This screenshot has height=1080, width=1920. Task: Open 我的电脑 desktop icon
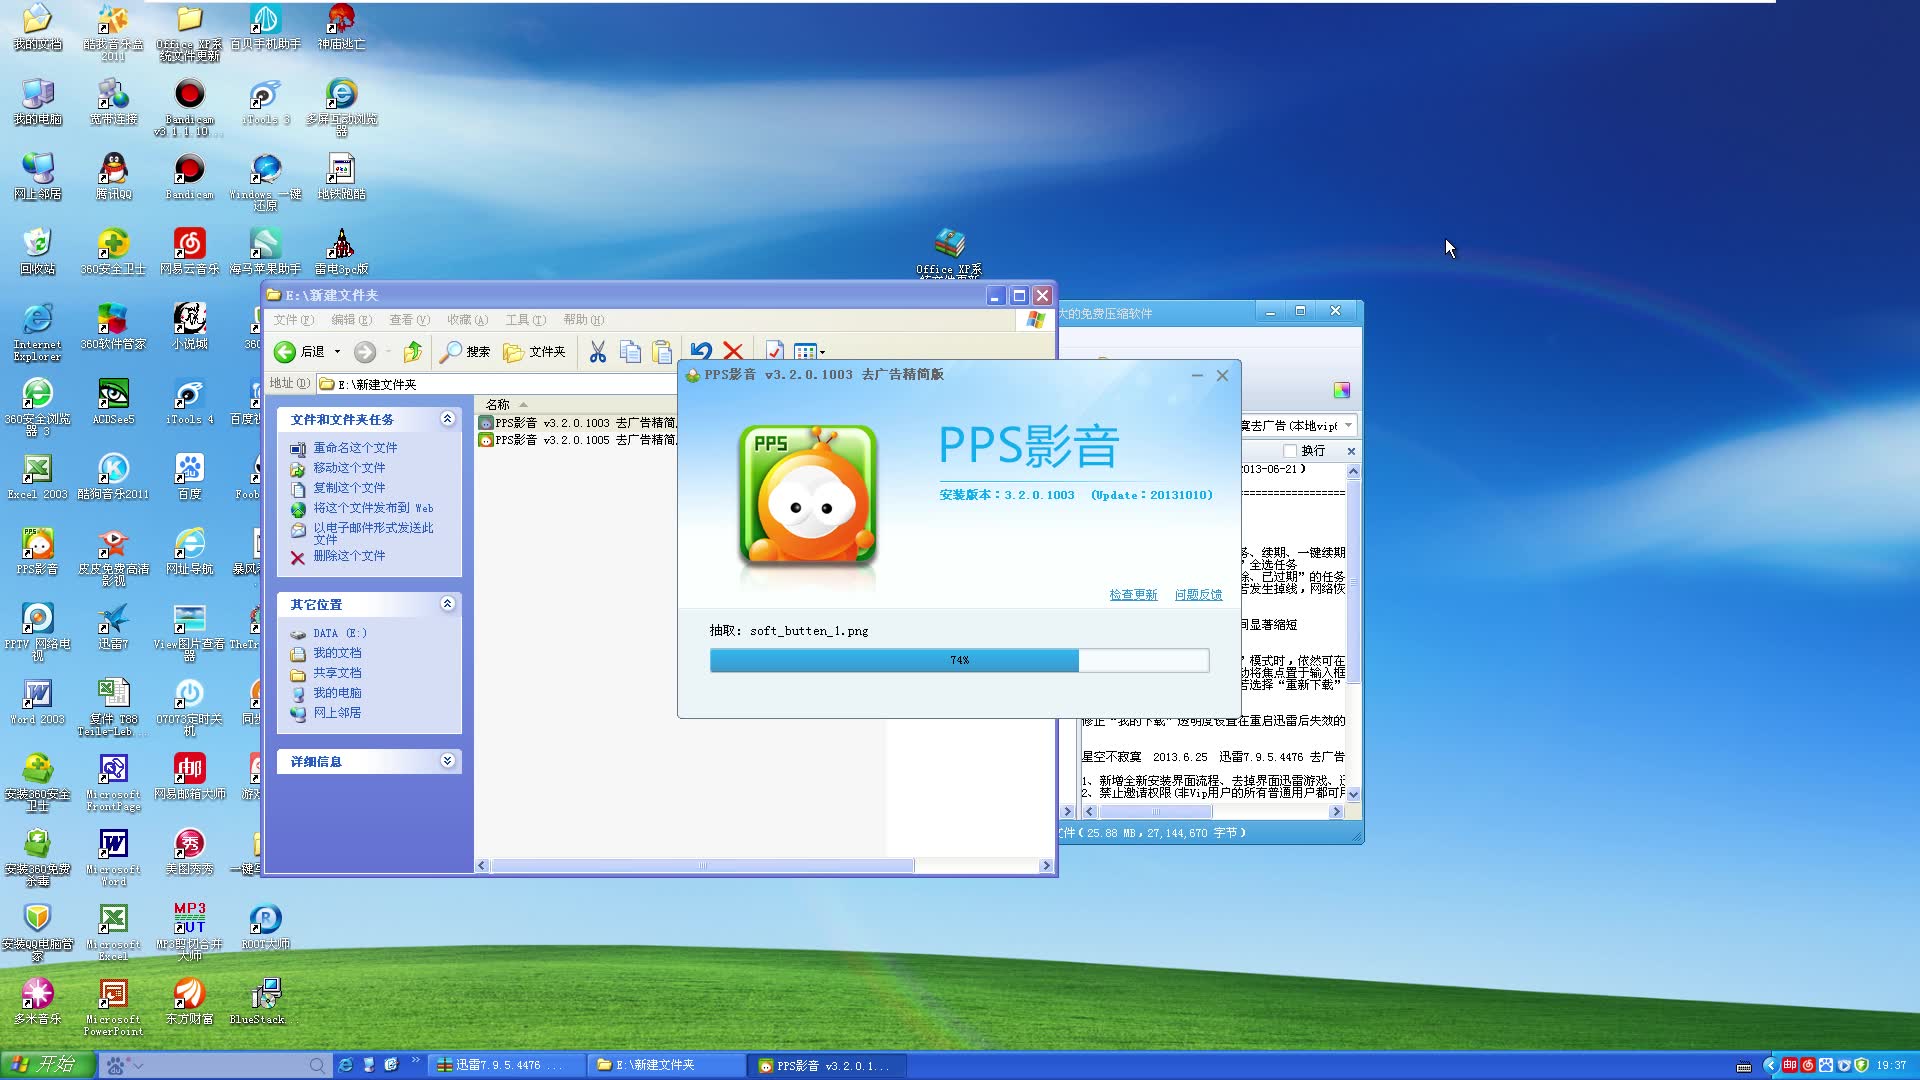[37, 101]
